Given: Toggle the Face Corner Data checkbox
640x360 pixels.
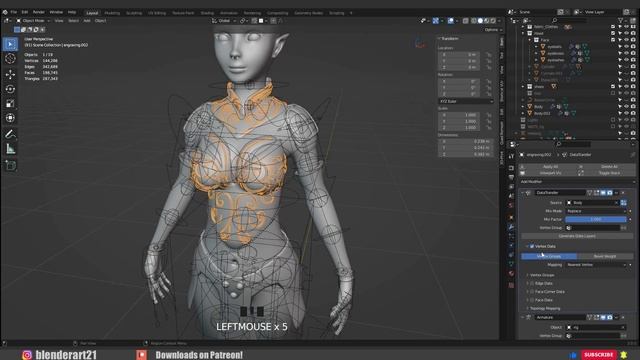Looking at the screenshot, I should tap(532, 291).
